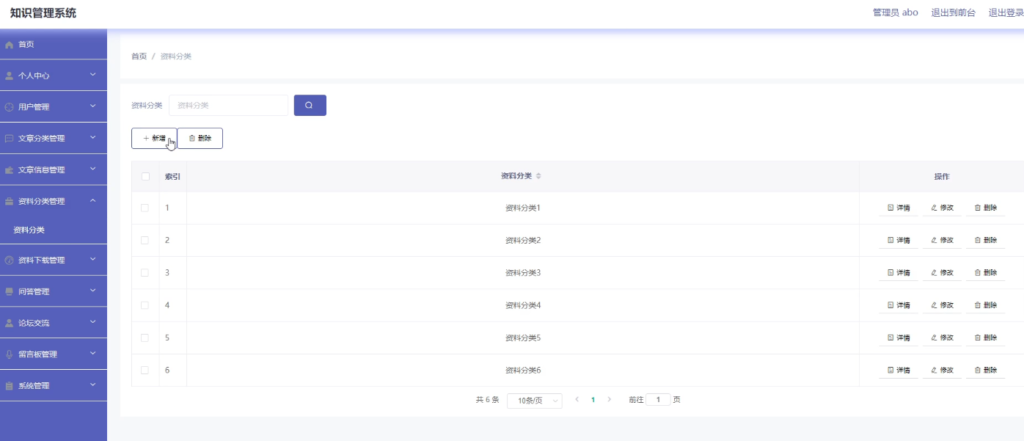1024x441 pixels.
Task: Toggle the select-all checkbox in table header
Action: [145, 176]
